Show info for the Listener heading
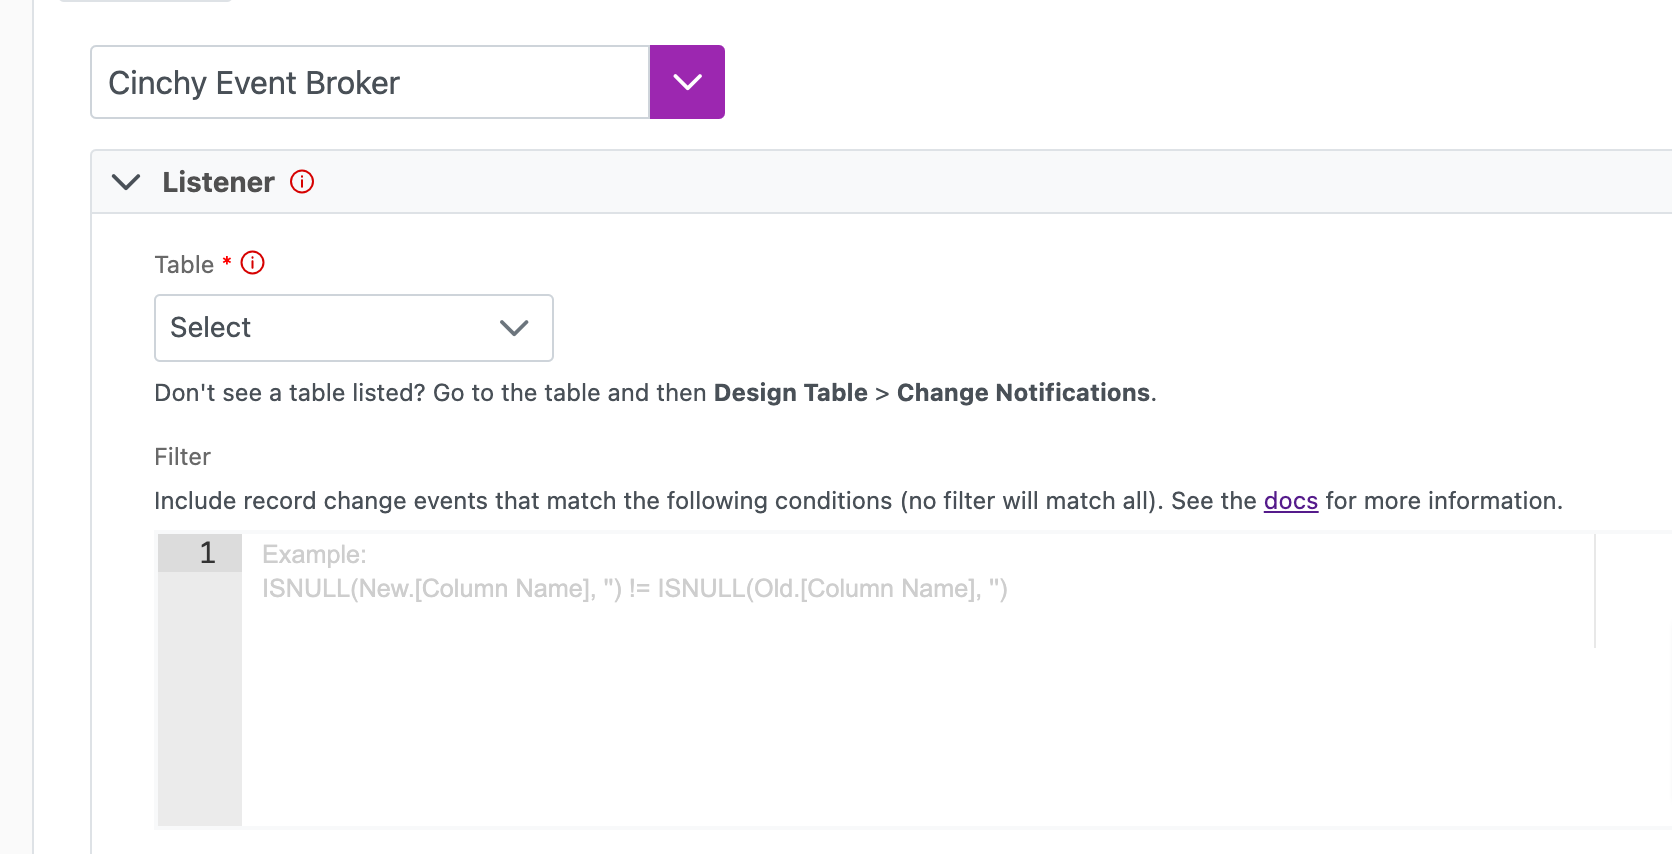 (x=302, y=181)
